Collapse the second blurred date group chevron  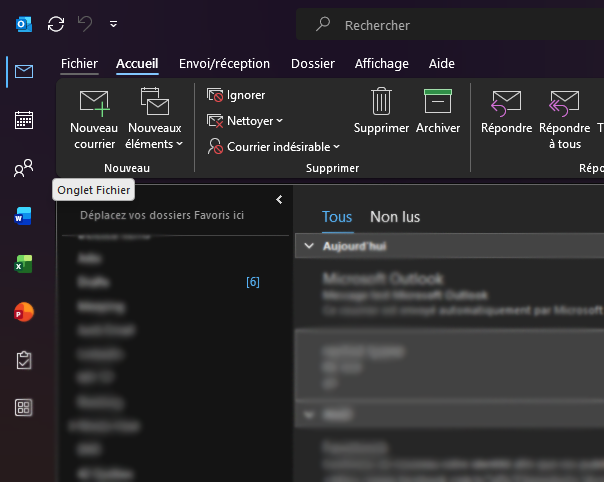pyautogui.click(x=309, y=415)
